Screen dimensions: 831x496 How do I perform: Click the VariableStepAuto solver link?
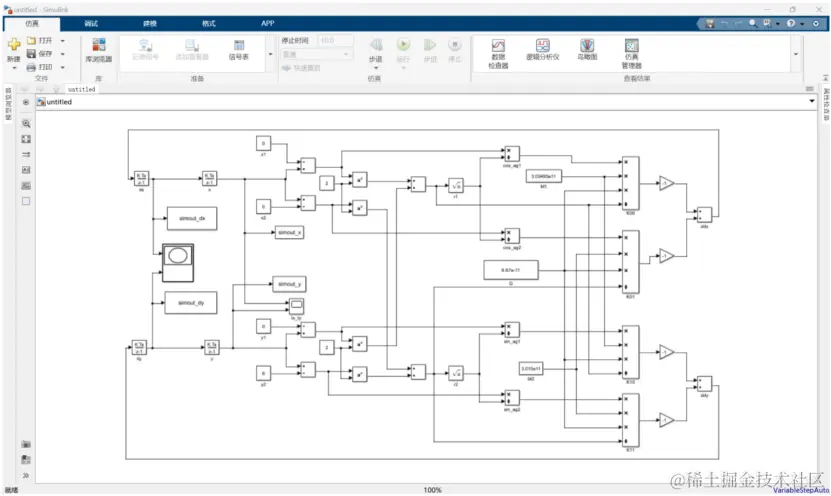click(x=800, y=490)
